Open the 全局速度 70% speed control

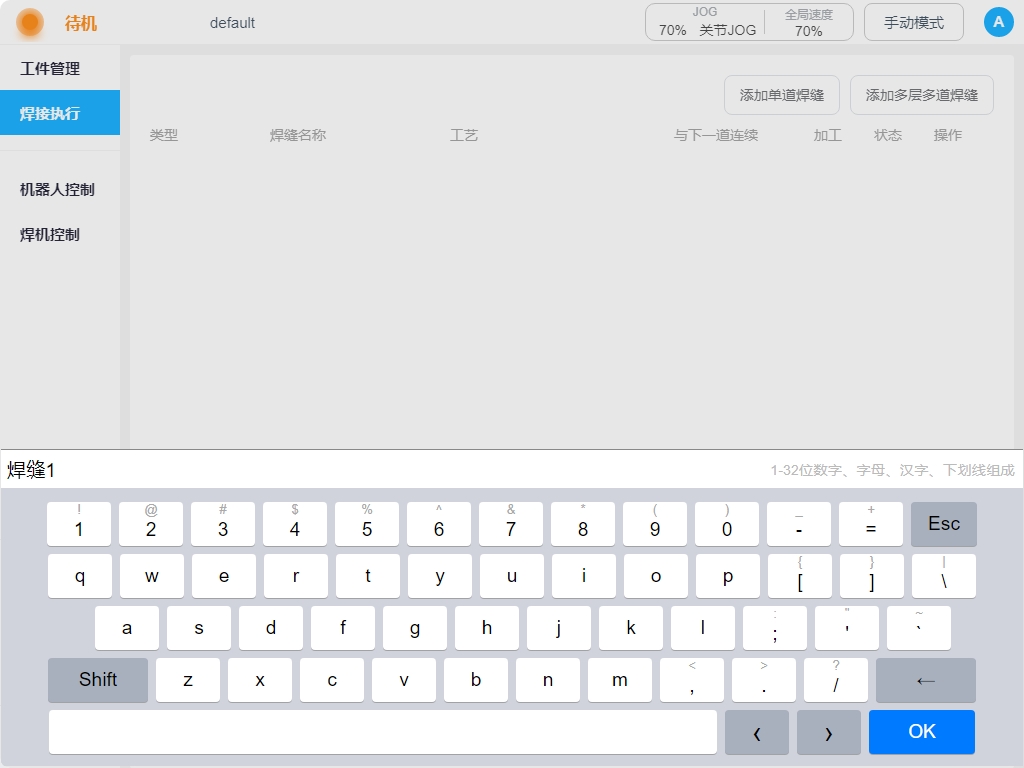tap(808, 22)
